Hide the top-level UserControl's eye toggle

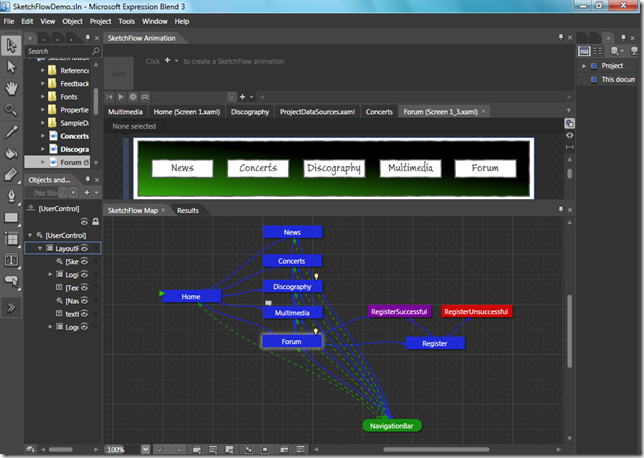[x=85, y=221]
